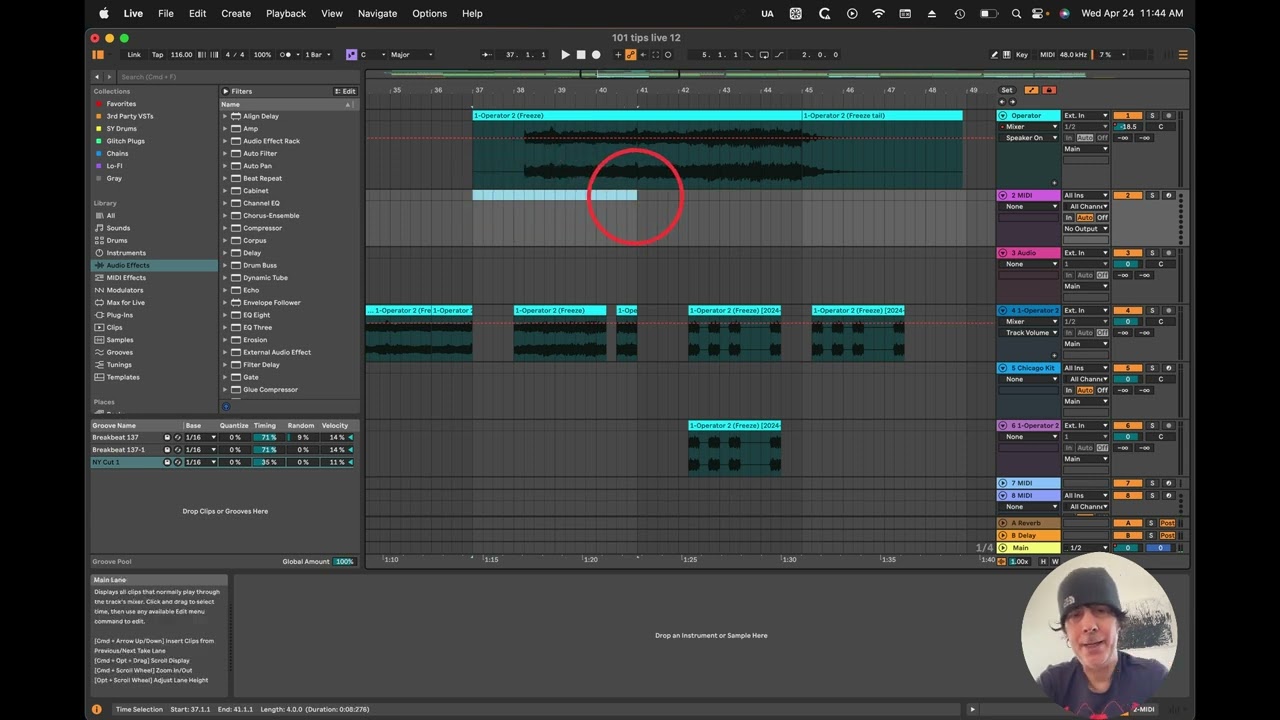Toggle the metronome button
The height and width of the screenshot is (720, 1280).
[286, 55]
